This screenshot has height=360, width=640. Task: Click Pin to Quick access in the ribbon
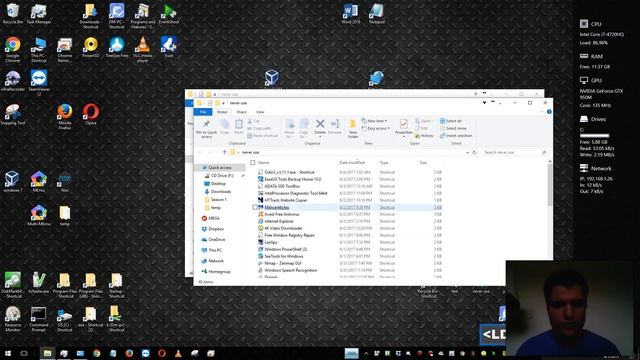pos(207,129)
